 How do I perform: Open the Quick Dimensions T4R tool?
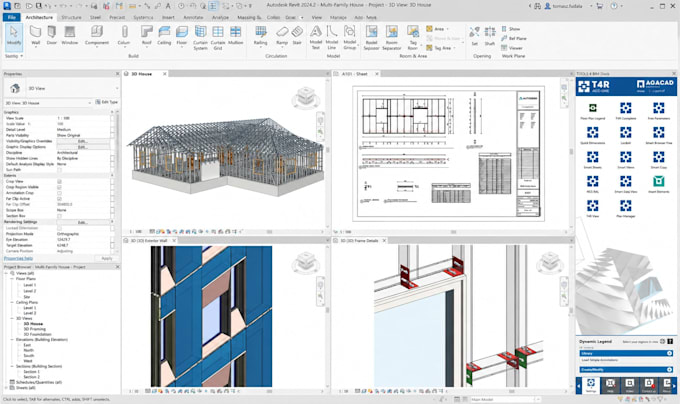(592, 136)
